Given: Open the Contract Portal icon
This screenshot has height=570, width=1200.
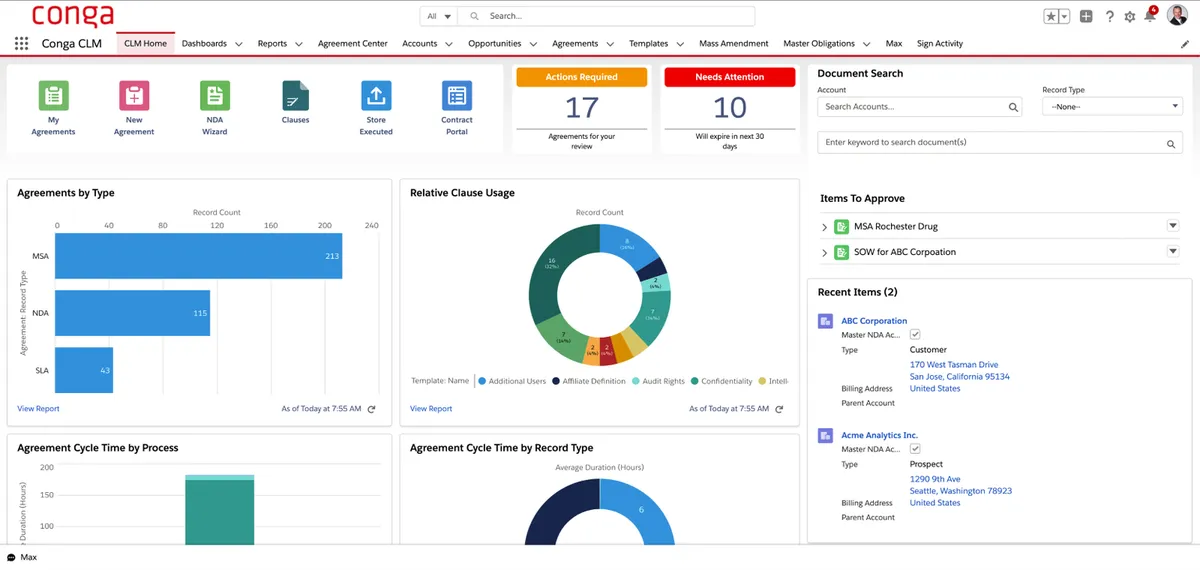Looking at the screenshot, I should point(457,96).
